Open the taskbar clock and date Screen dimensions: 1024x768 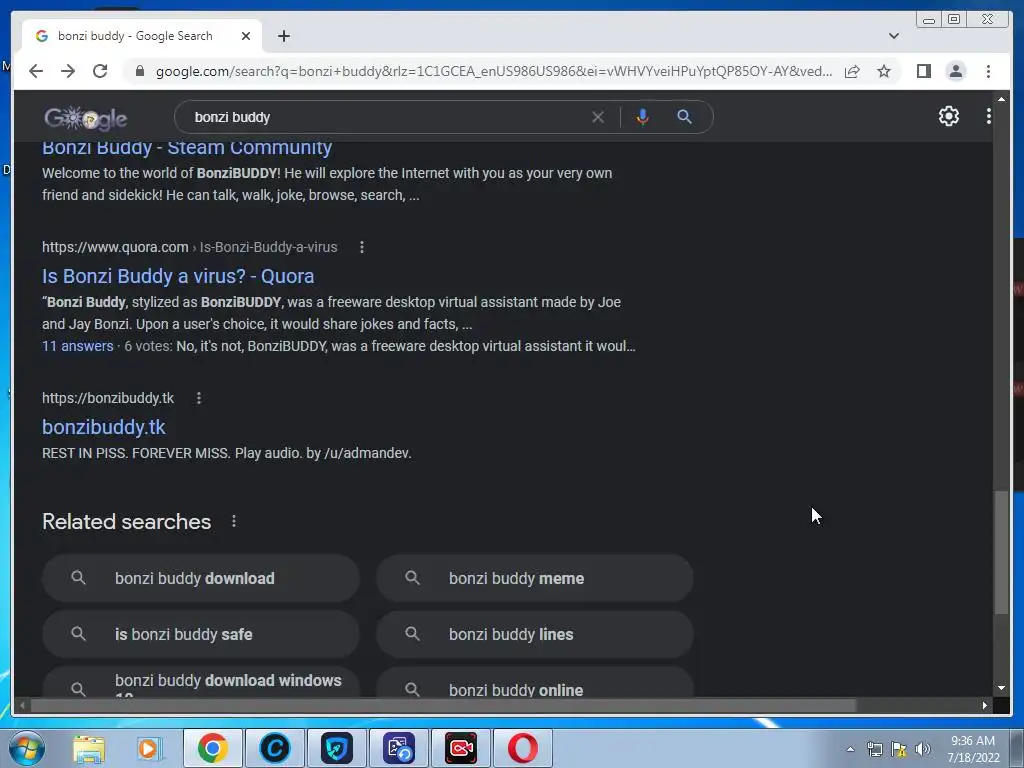[973, 749]
